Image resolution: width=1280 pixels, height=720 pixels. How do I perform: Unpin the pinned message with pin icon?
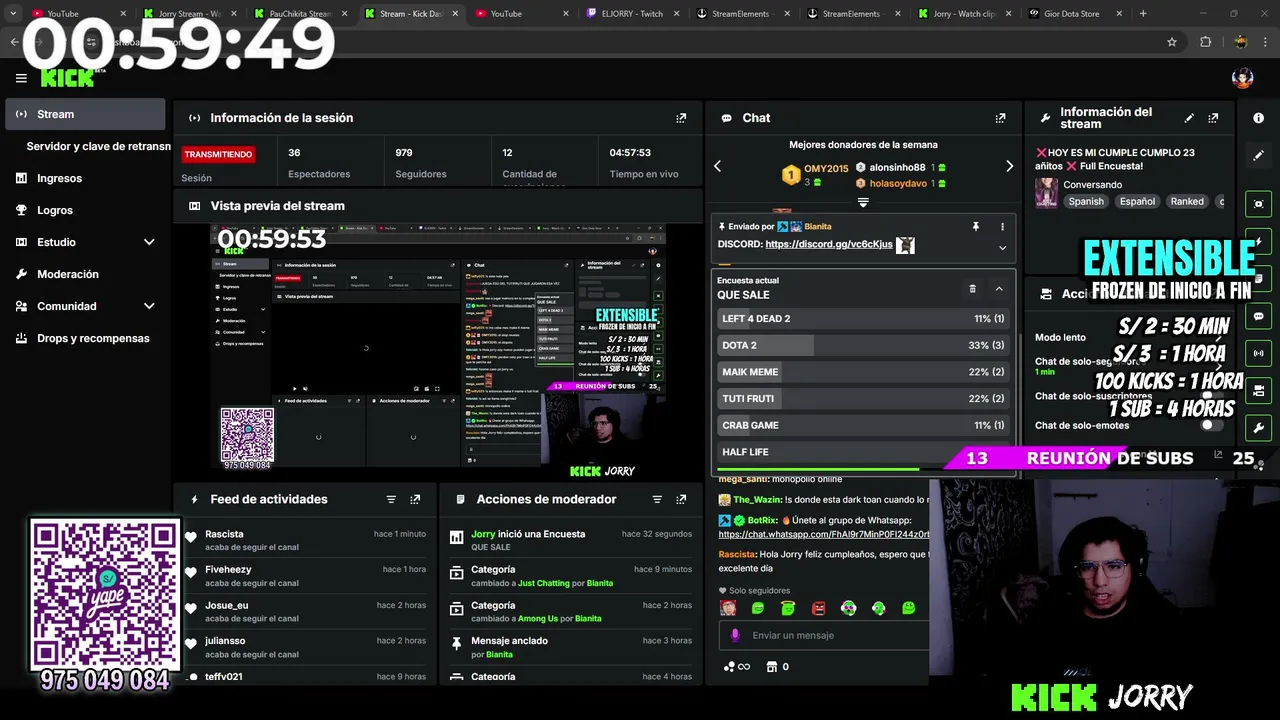click(976, 227)
